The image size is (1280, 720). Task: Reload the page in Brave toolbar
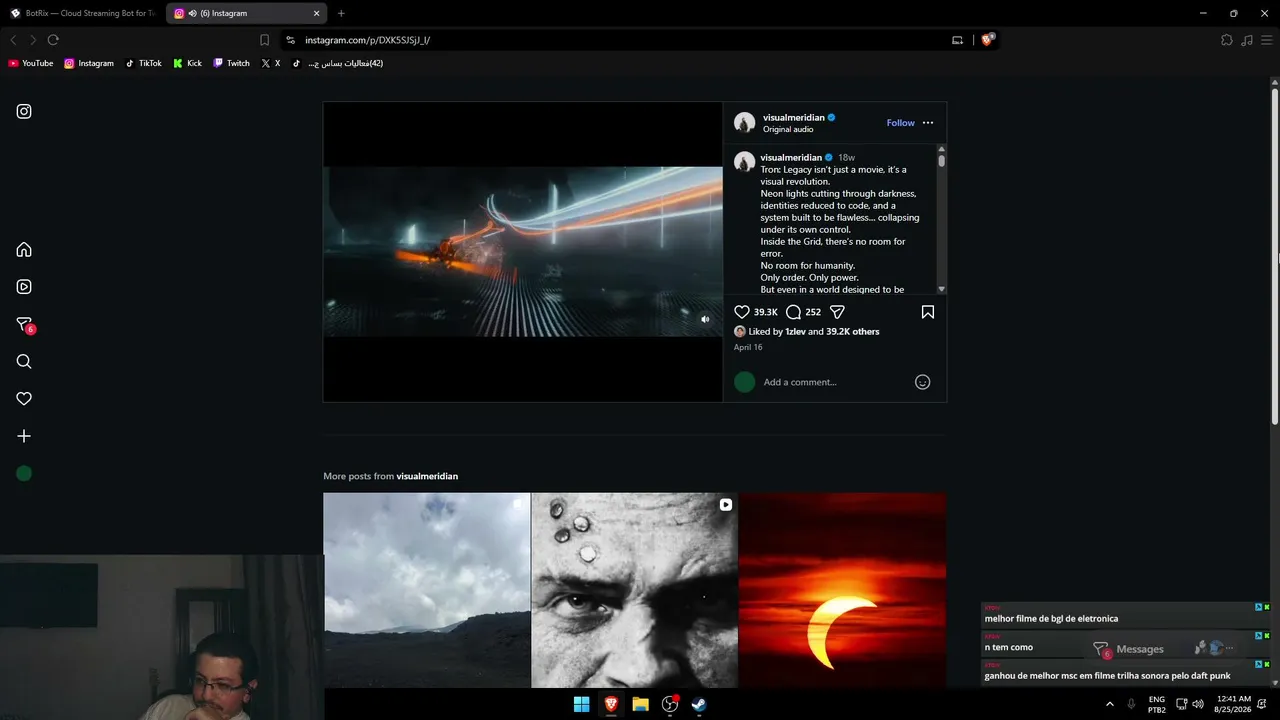coord(53,40)
